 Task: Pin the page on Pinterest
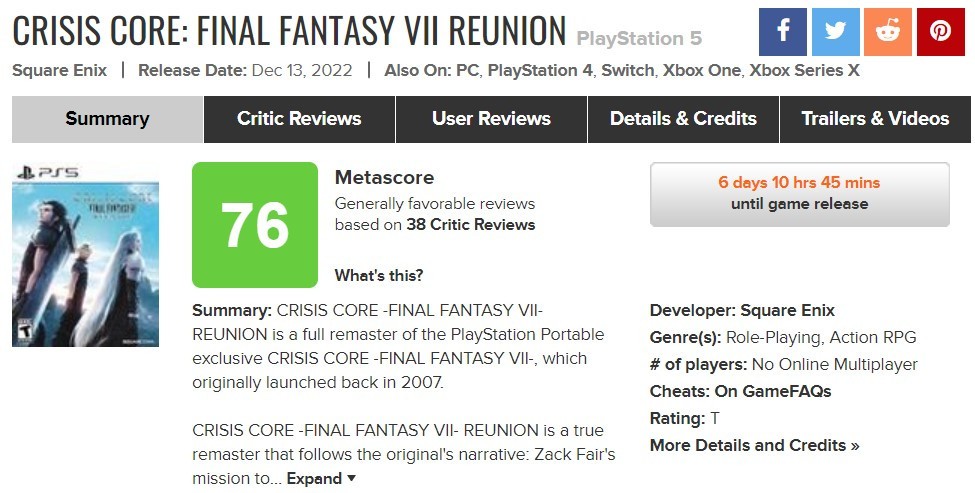[941, 32]
